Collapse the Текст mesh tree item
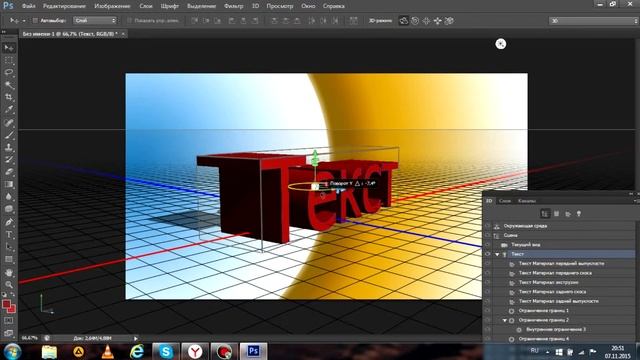The height and width of the screenshot is (360, 640). [x=497, y=254]
